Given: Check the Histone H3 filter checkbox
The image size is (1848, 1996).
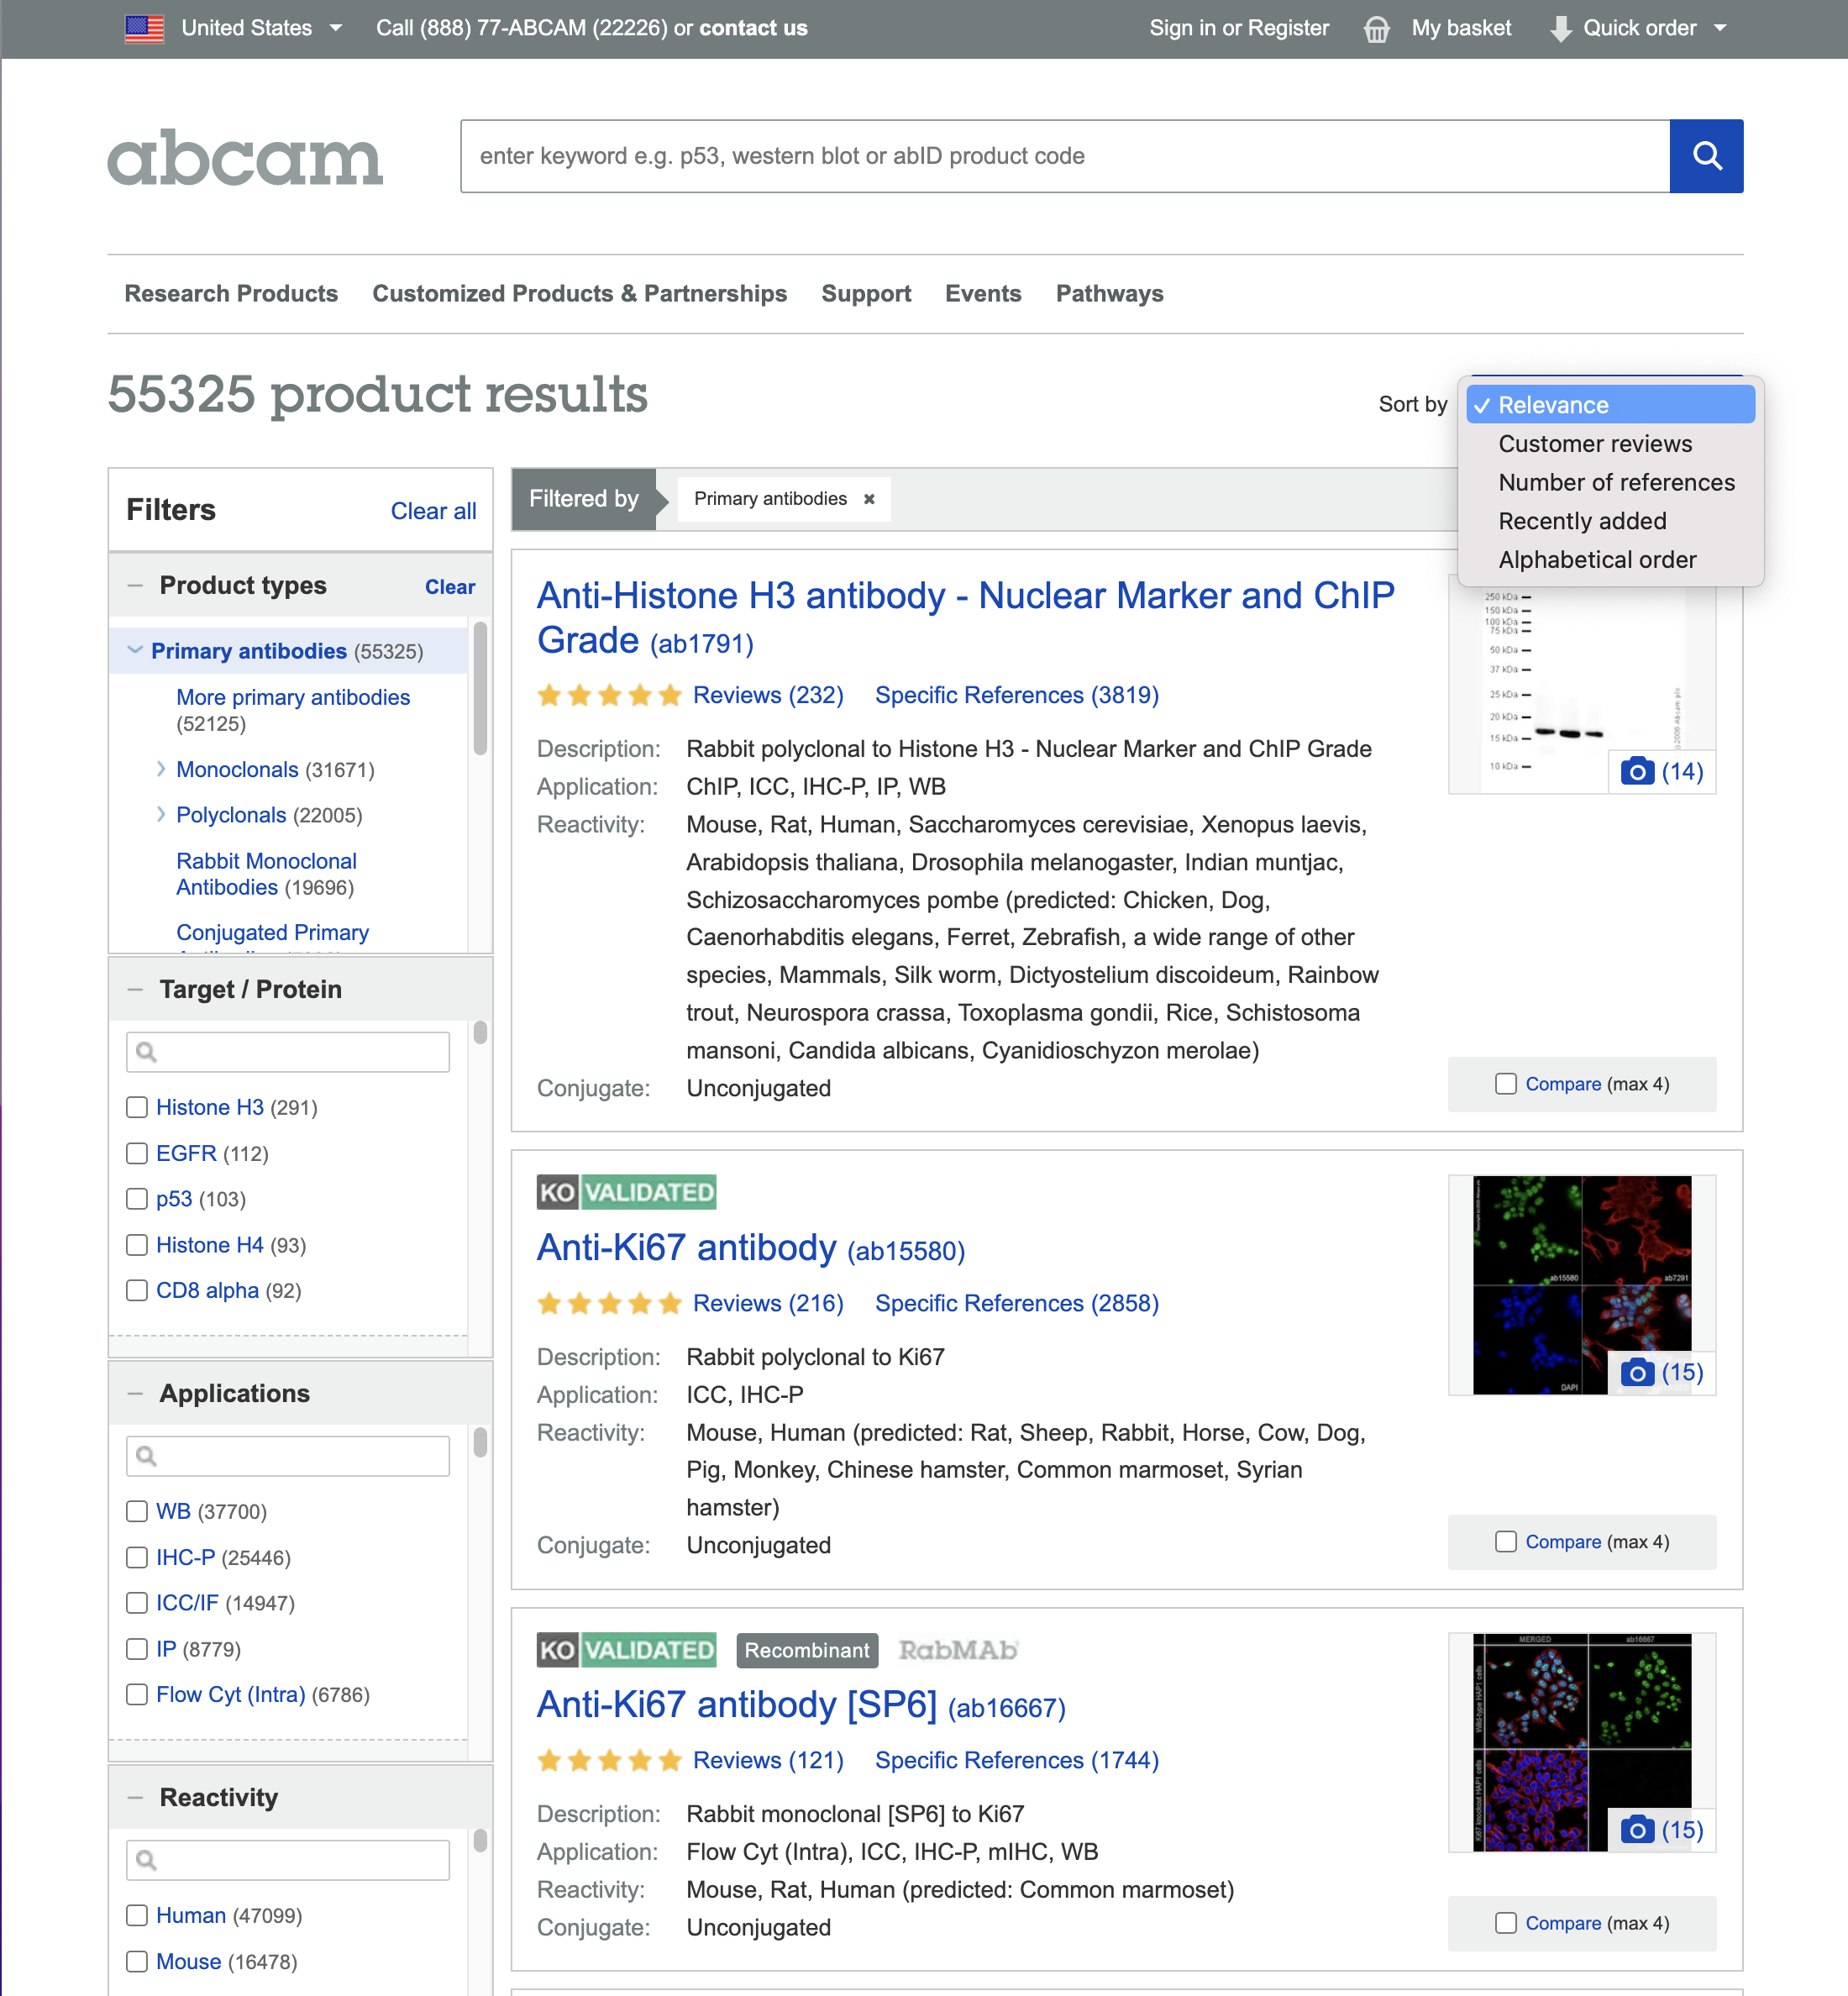Looking at the screenshot, I should tap(137, 1107).
